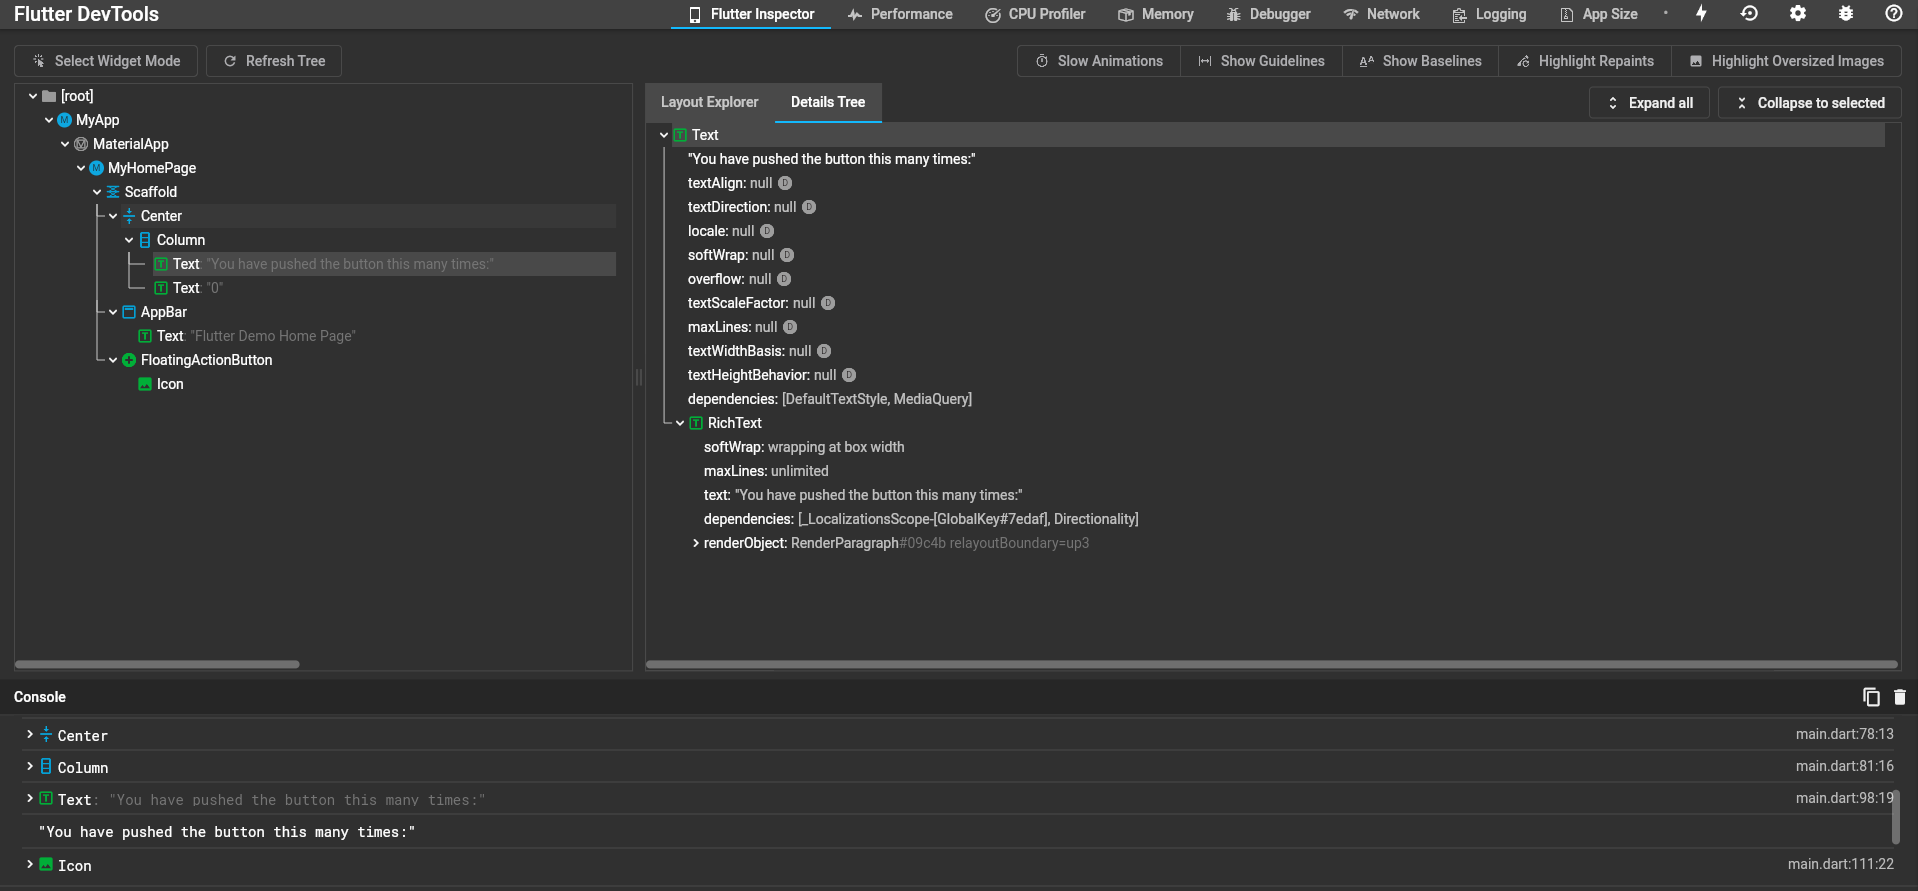This screenshot has height=891, width=1918.
Task: Click the Icon widget icon in console
Action: (46, 864)
